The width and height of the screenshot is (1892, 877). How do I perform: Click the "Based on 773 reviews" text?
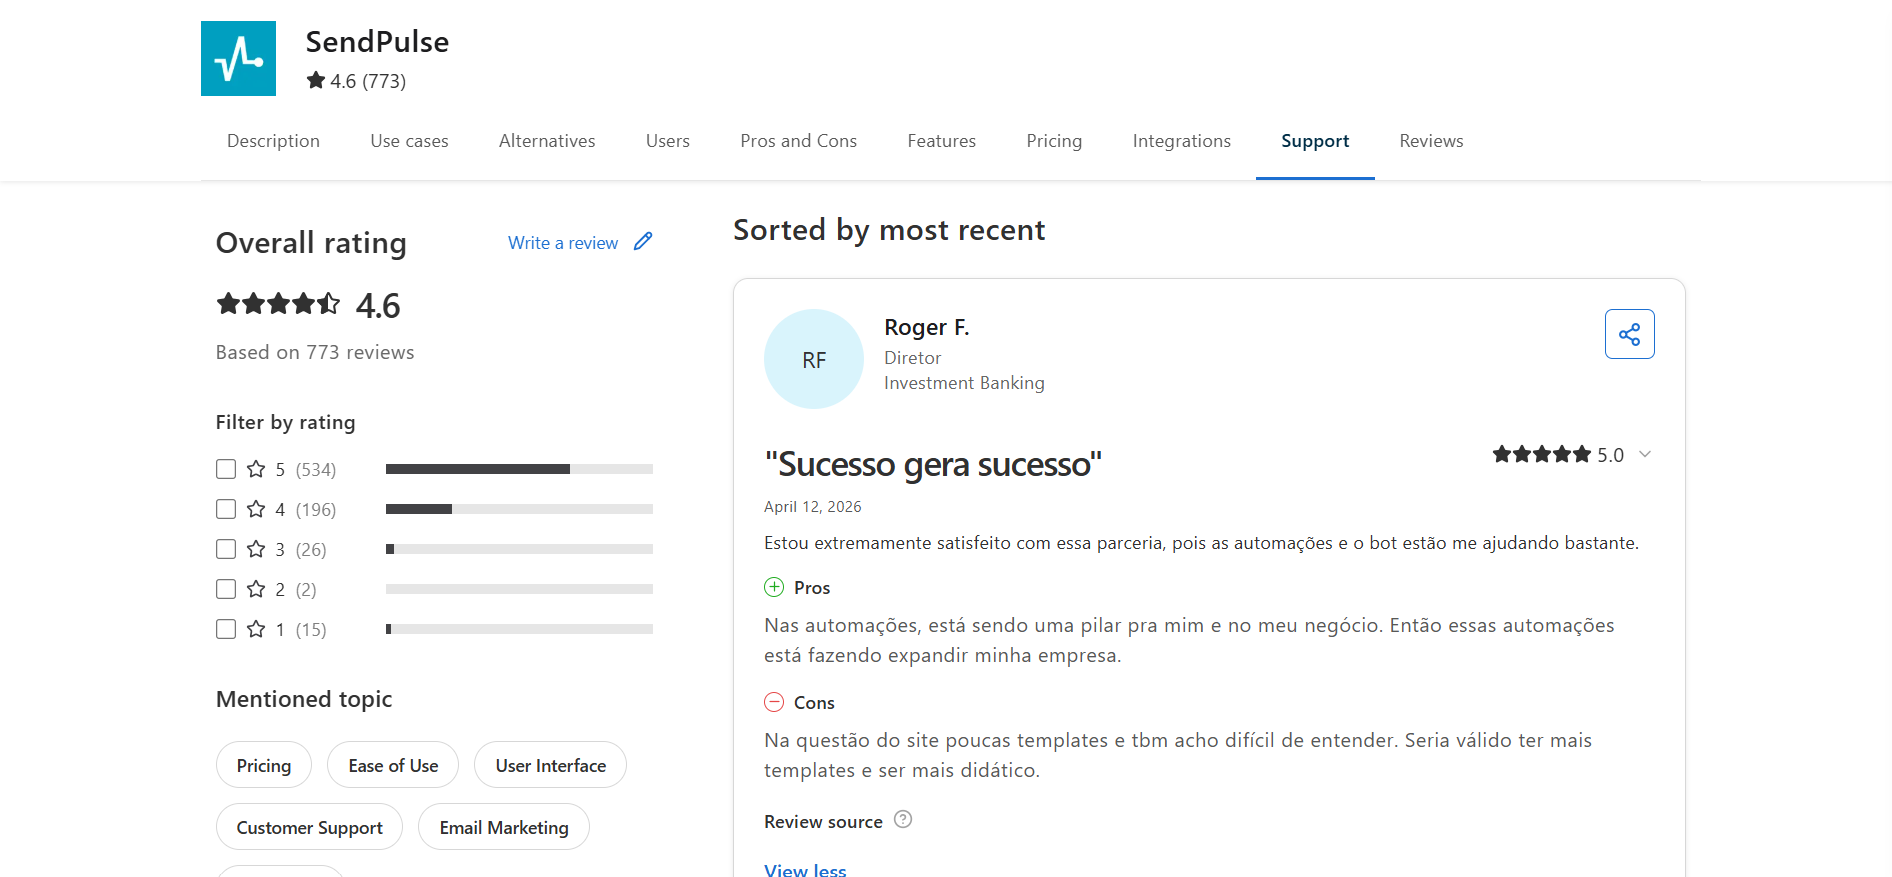coord(315,352)
